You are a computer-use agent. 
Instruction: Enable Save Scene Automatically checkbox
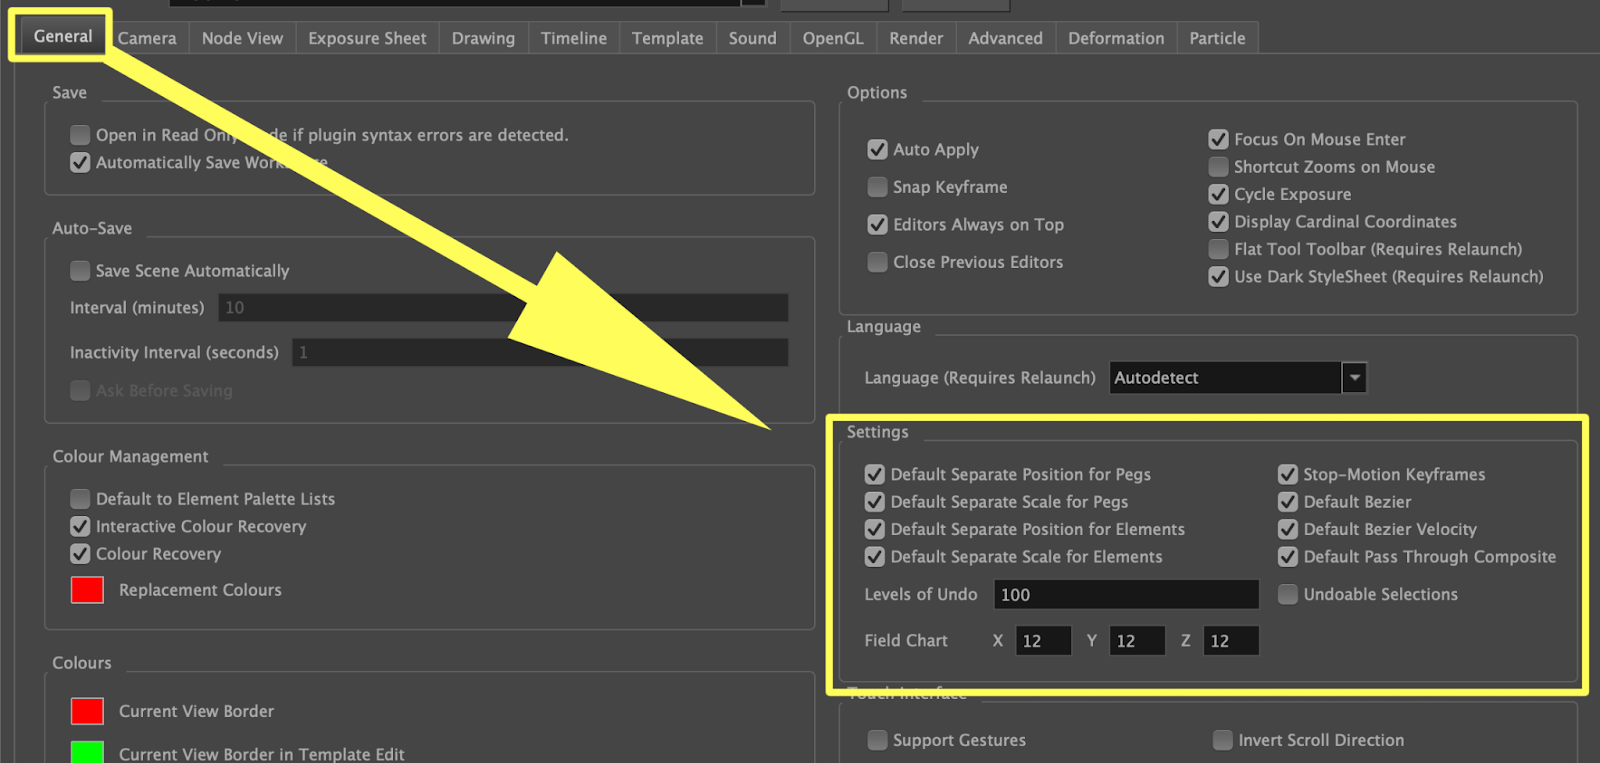click(80, 271)
